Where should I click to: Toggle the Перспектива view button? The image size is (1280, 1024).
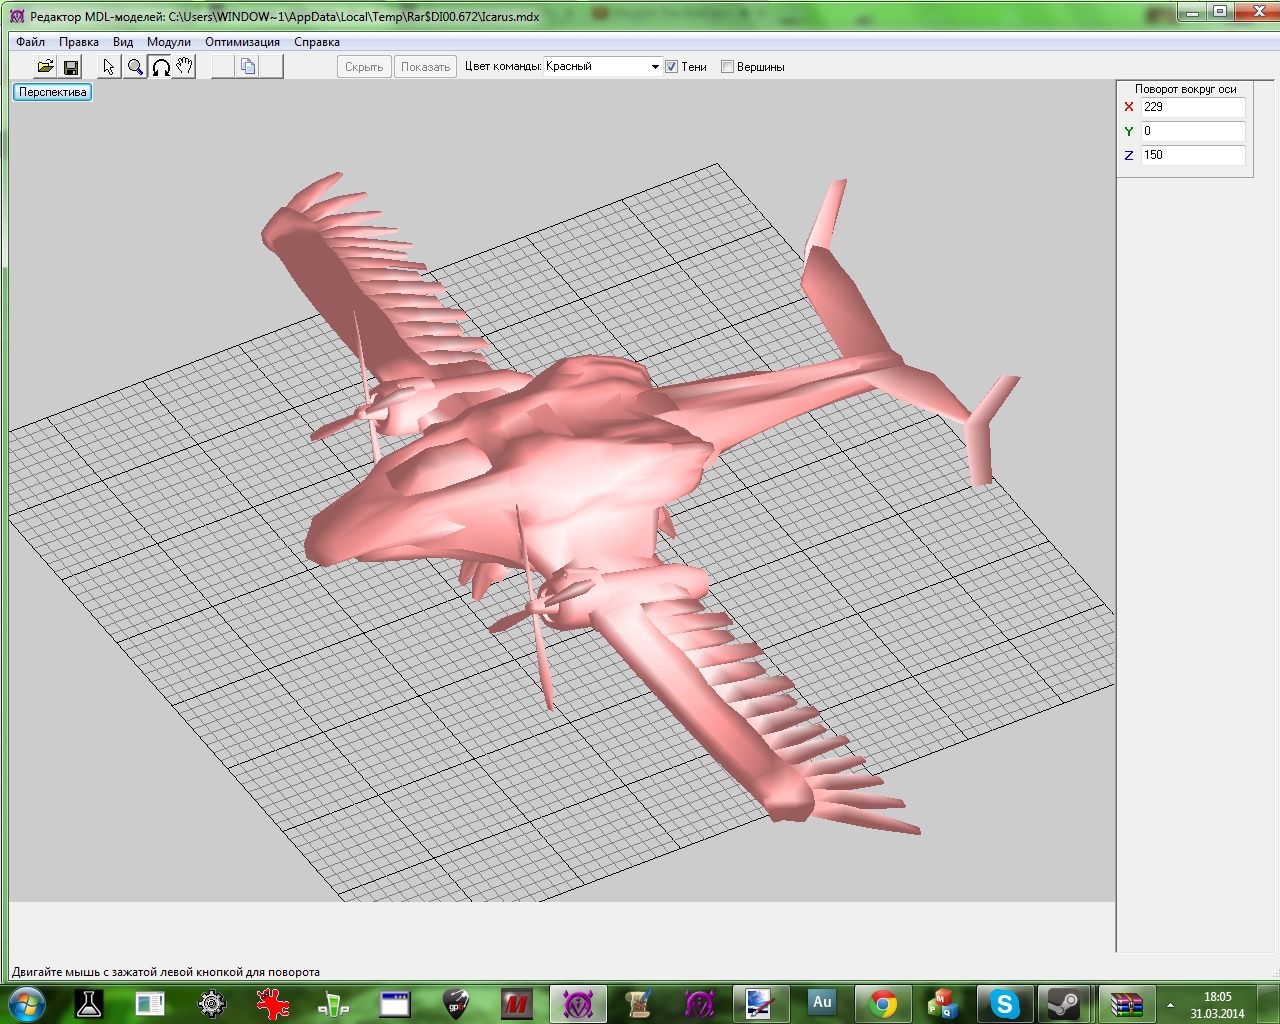click(x=53, y=92)
